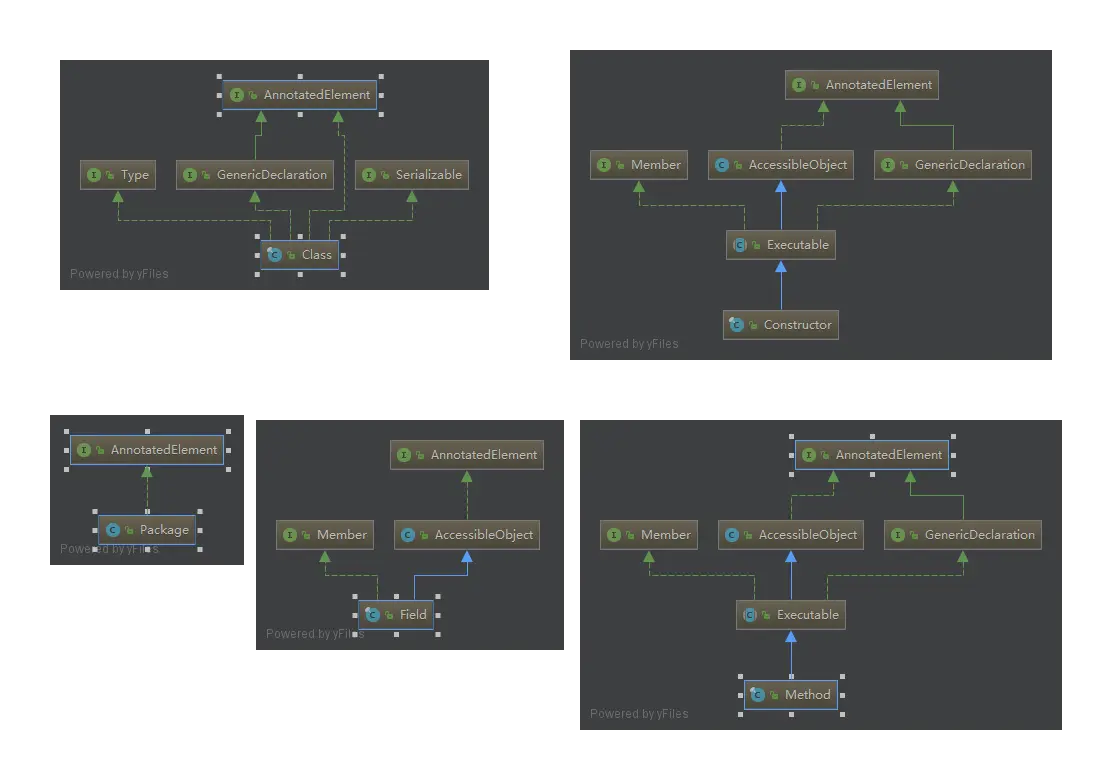This screenshot has height=781, width=1113.
Task: Click the class icon on the Package node
Action: click(112, 530)
